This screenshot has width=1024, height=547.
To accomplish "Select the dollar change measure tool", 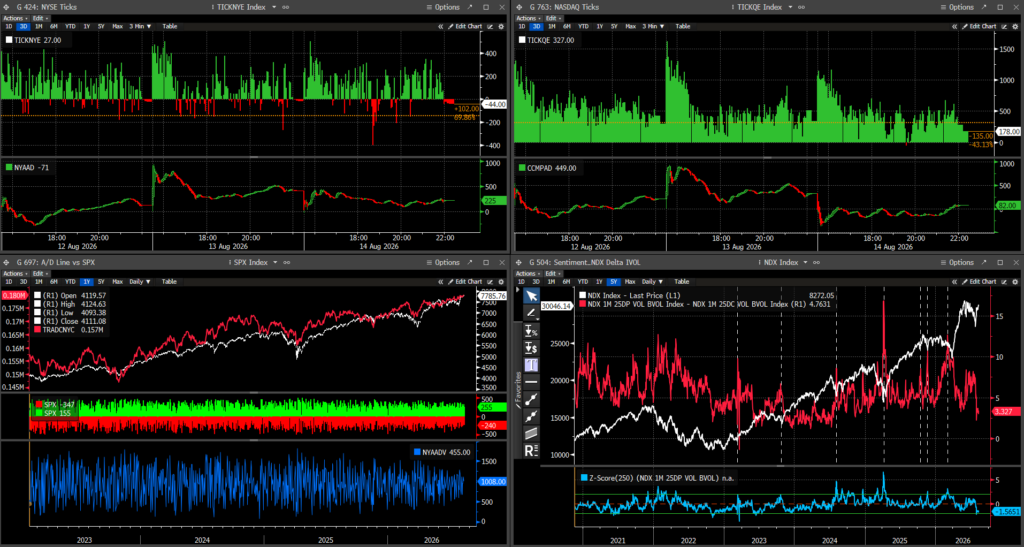I will (x=532, y=348).
